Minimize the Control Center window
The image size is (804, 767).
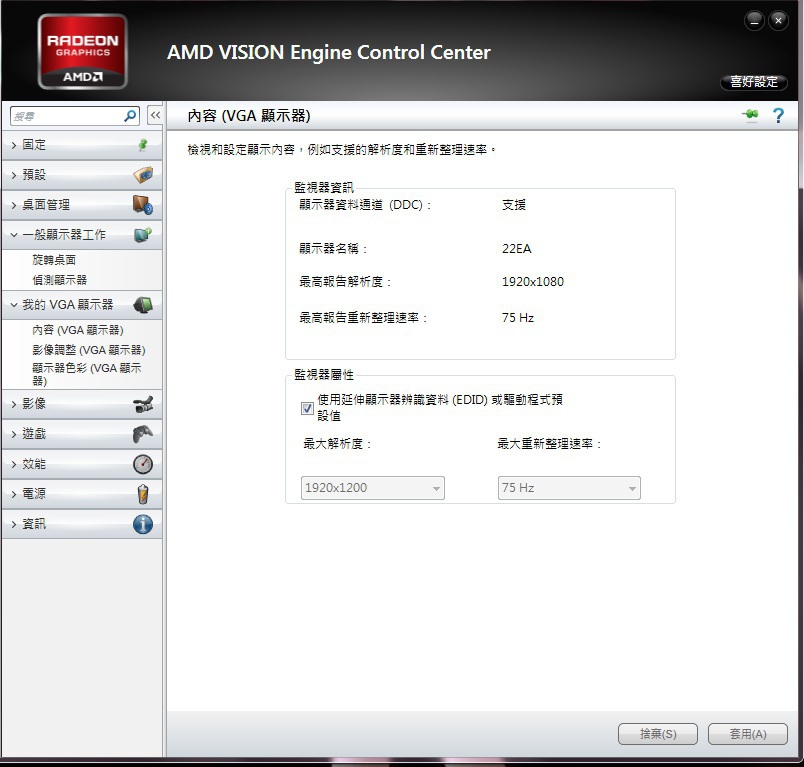tap(754, 21)
